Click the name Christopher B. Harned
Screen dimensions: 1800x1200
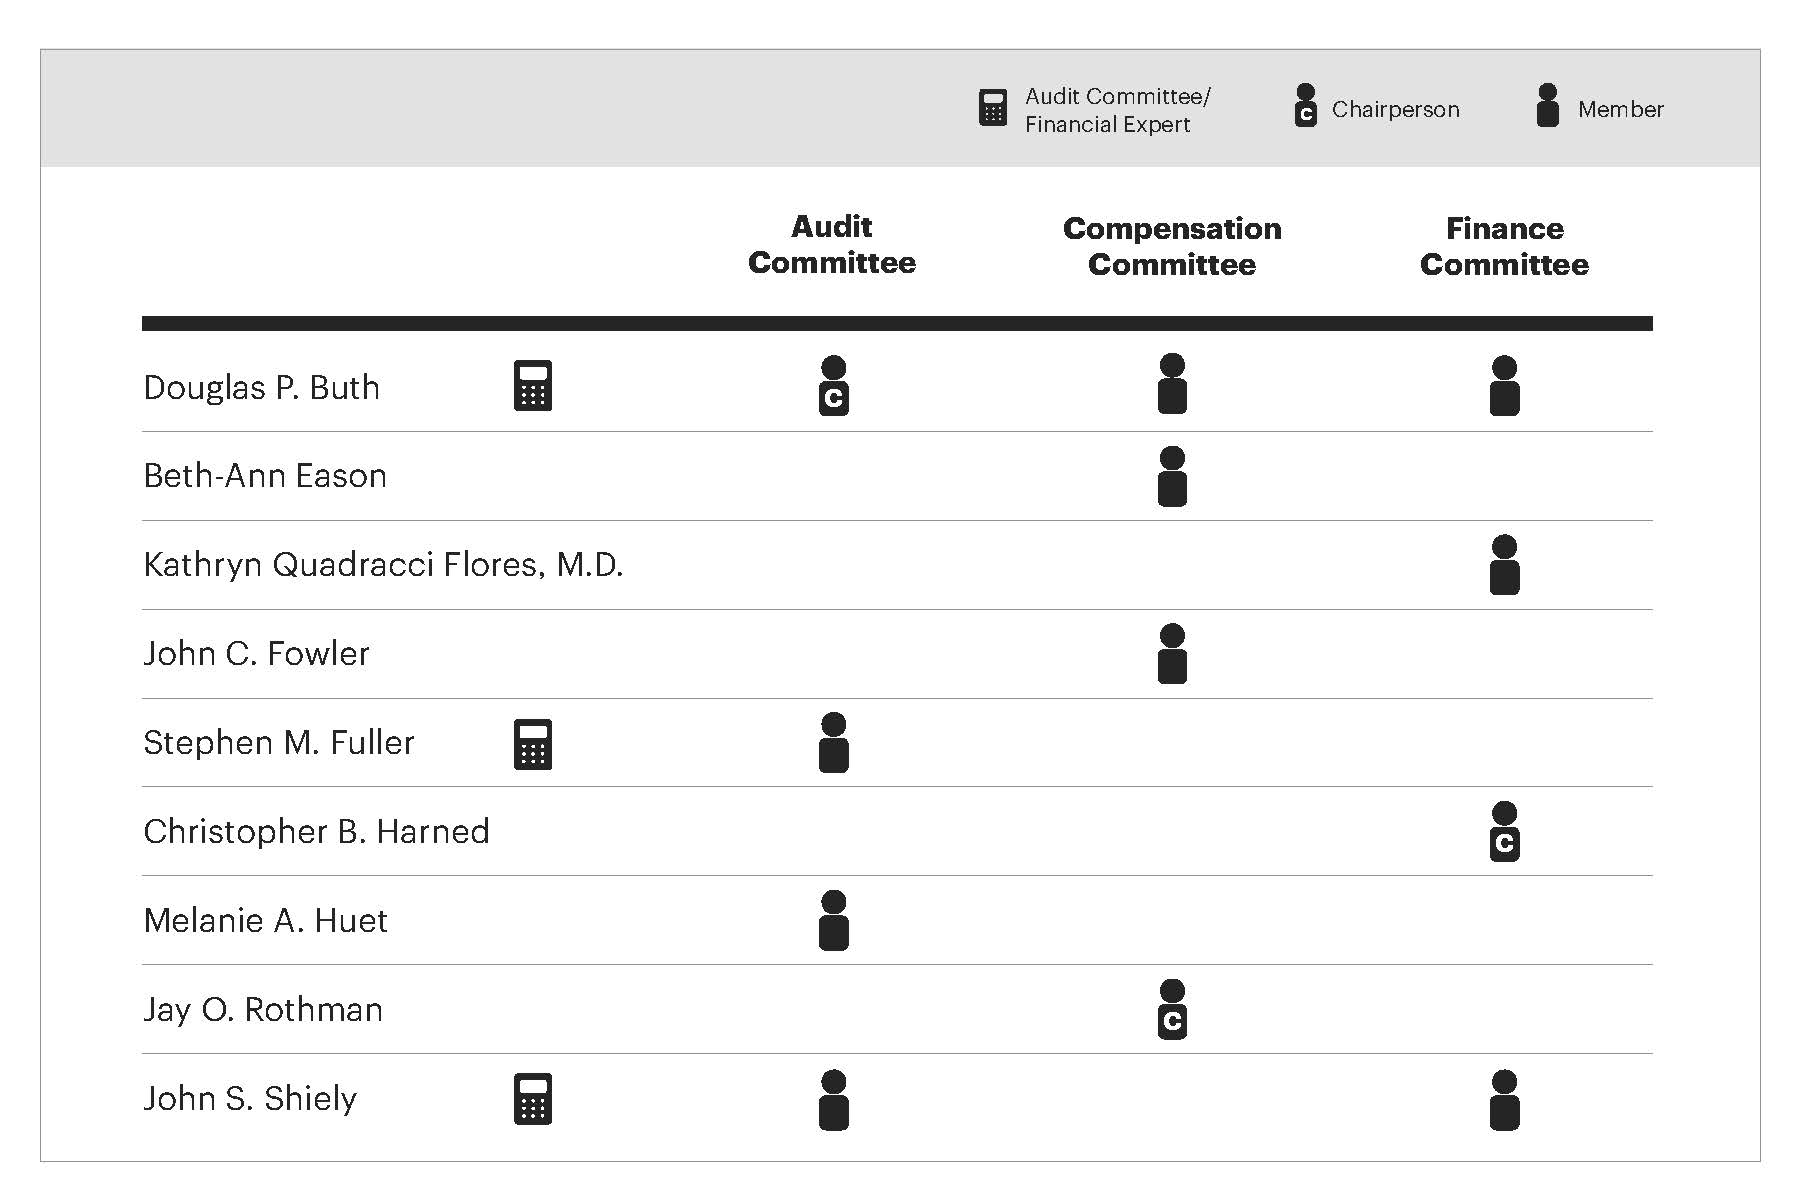coord(316,832)
